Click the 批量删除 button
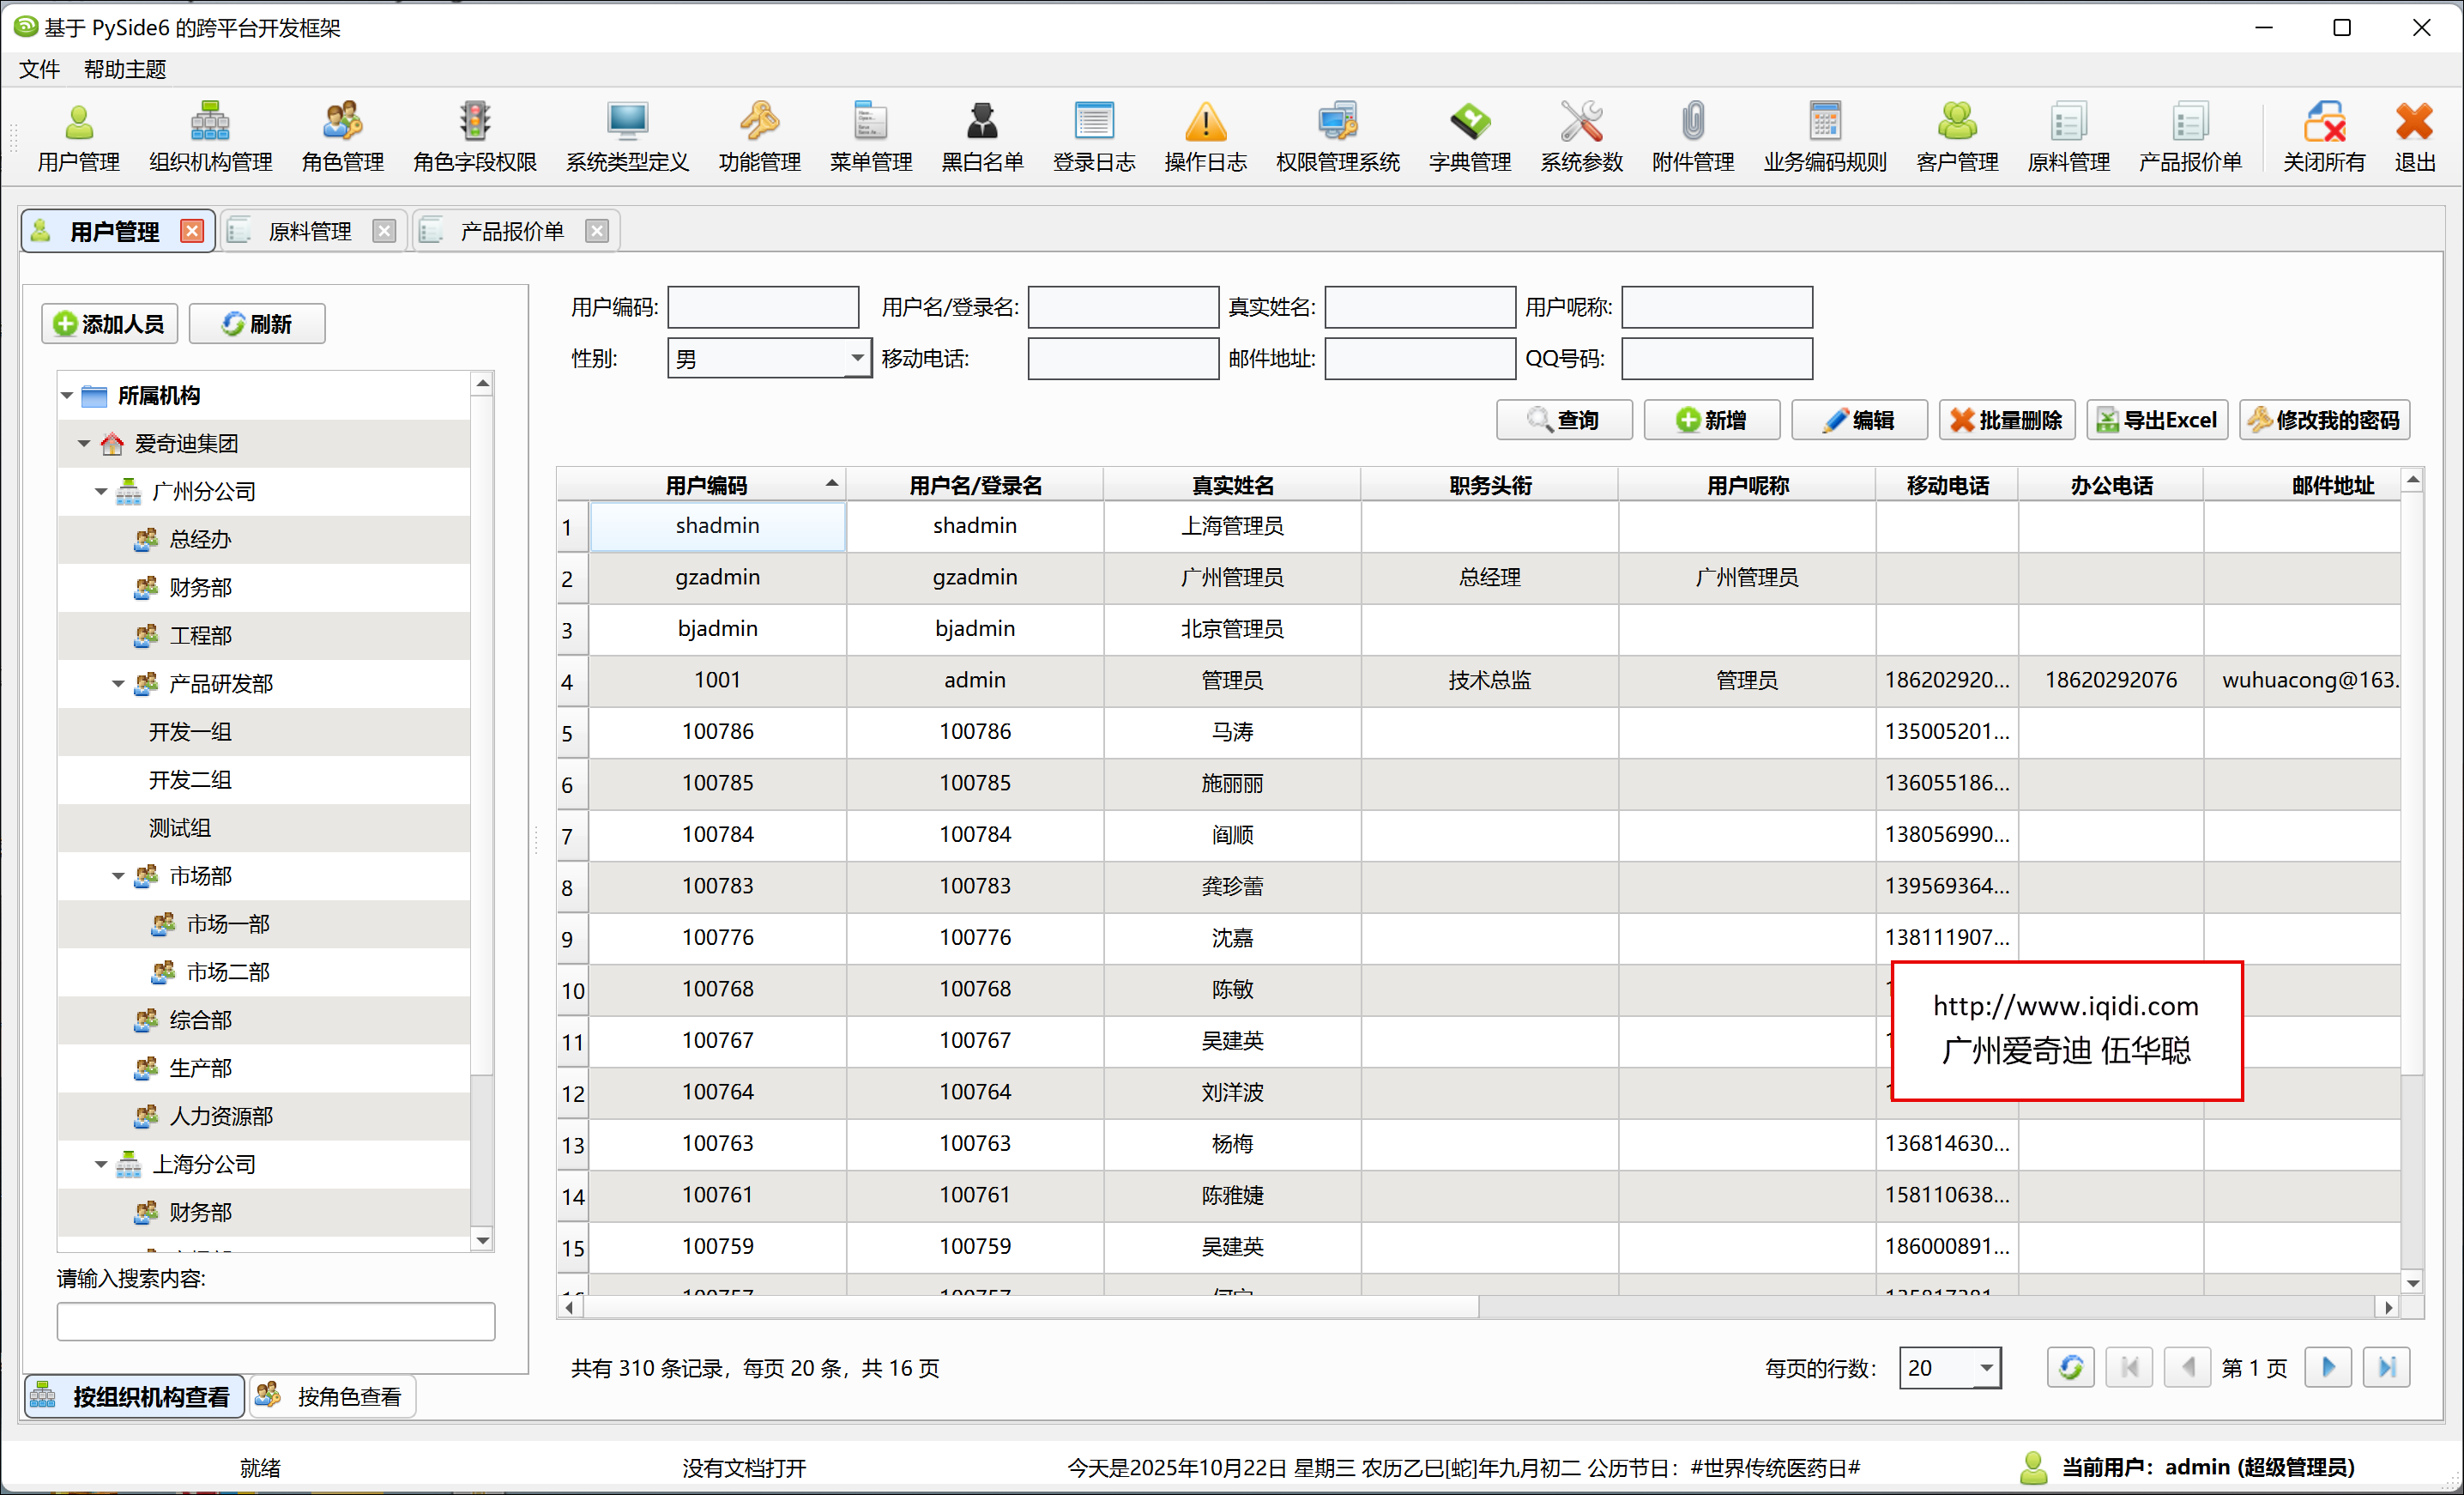Screen dimensions: 2464x1495 click(x=2007, y=420)
